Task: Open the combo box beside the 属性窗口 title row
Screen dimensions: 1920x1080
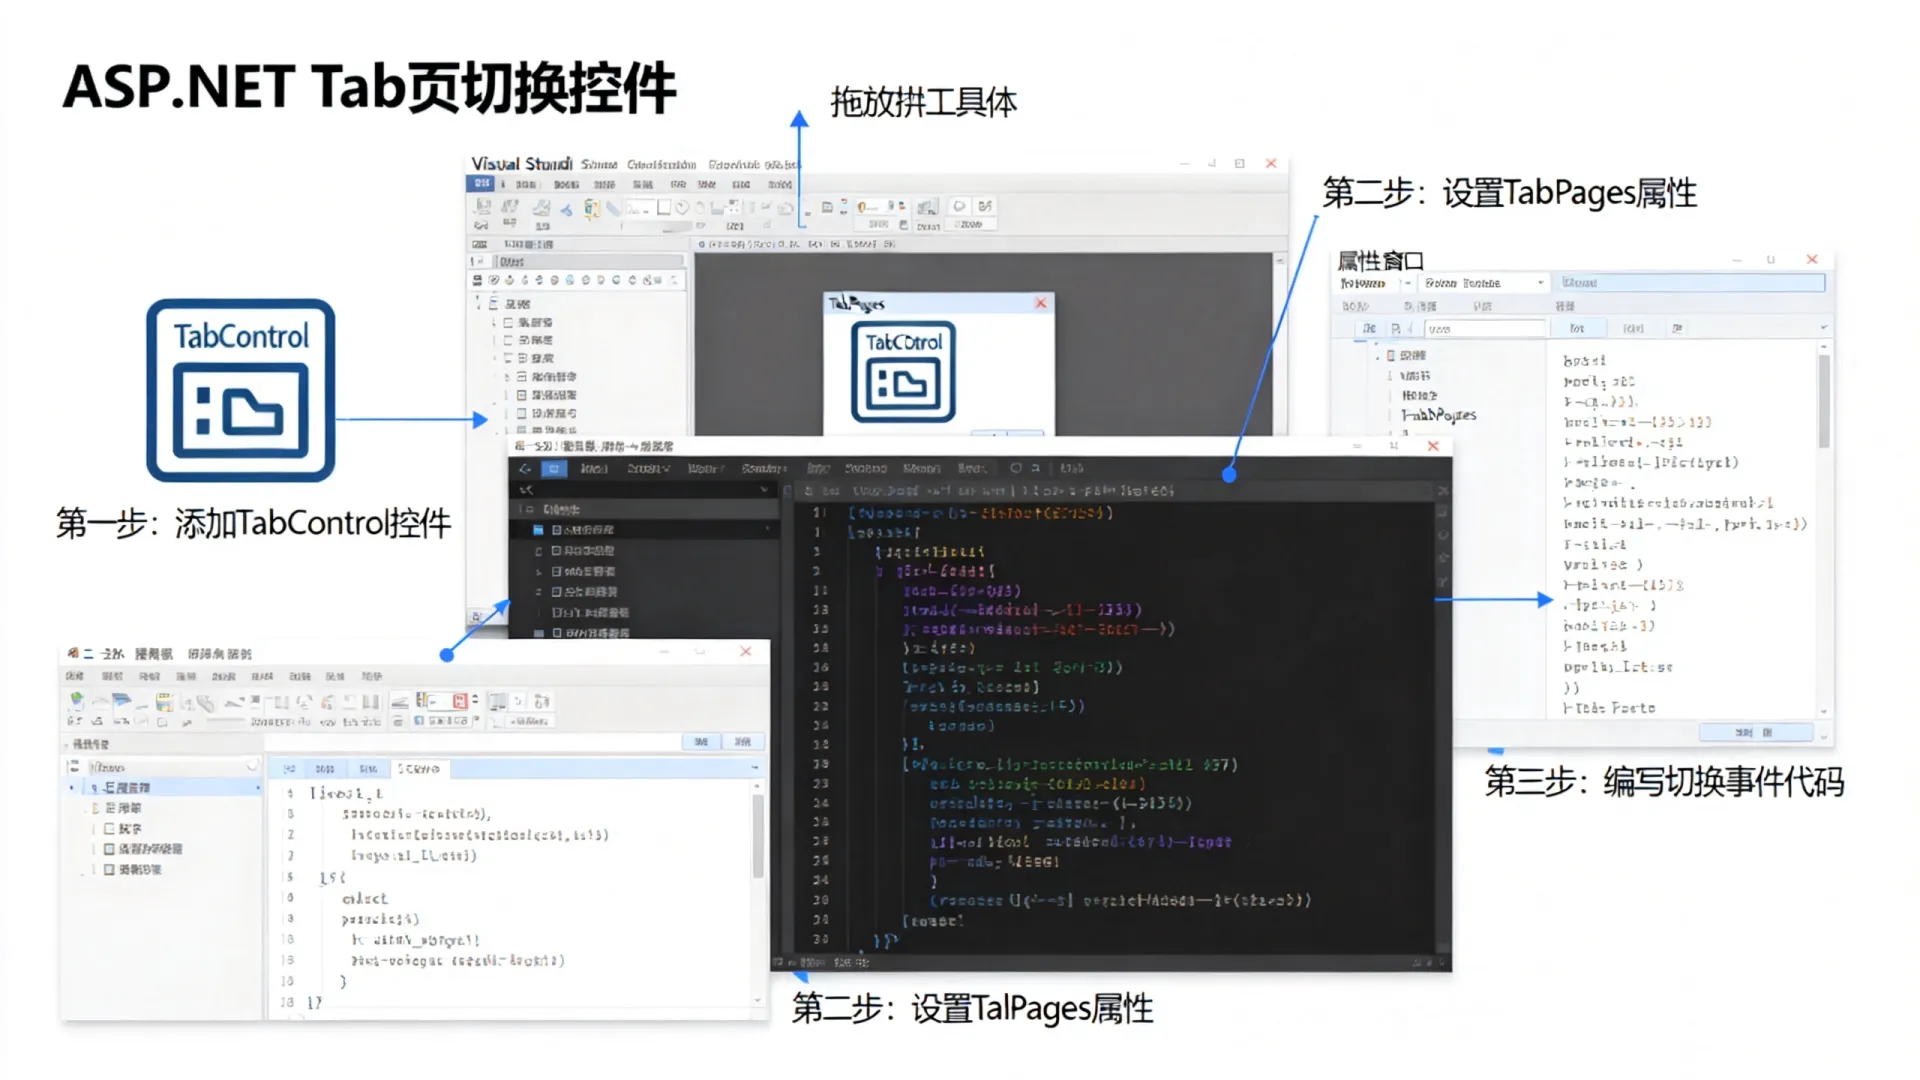Action: [x=1485, y=283]
